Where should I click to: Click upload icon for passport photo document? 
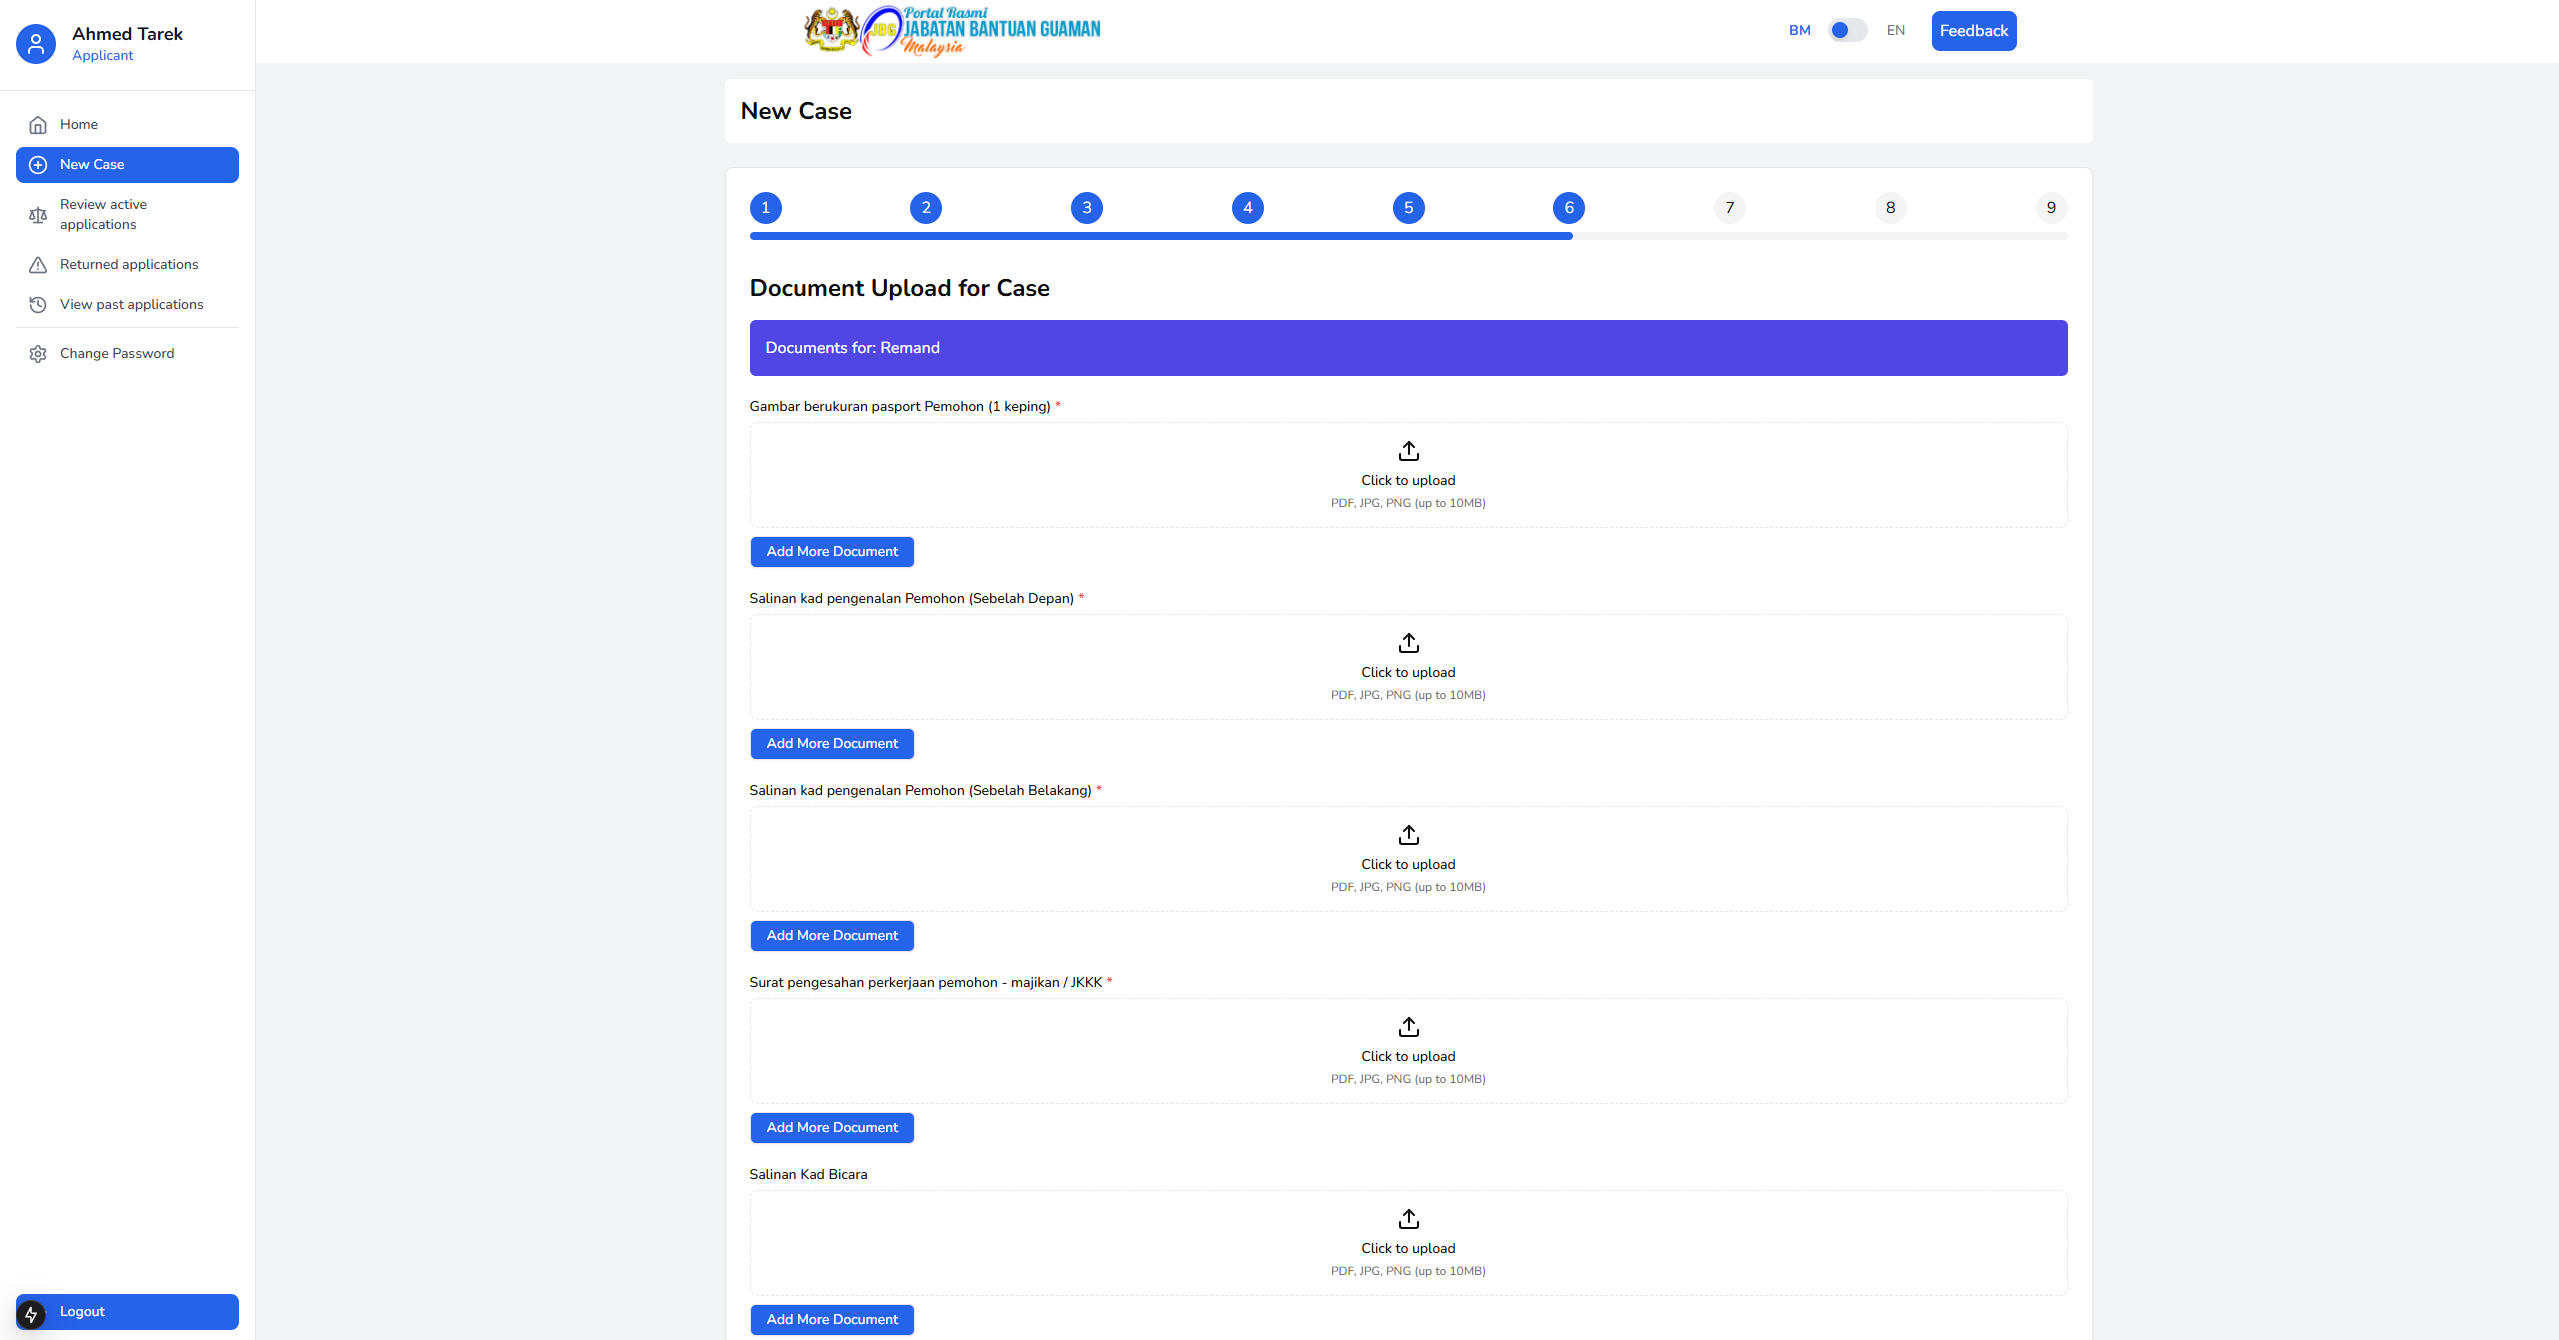click(x=1408, y=451)
